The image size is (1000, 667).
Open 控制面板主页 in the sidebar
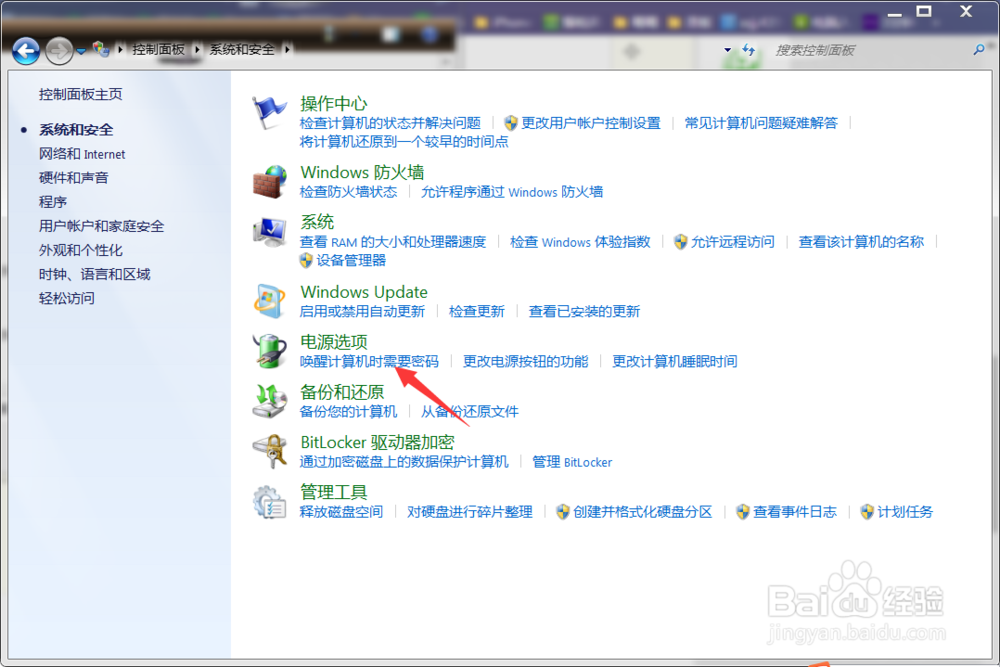pos(80,94)
